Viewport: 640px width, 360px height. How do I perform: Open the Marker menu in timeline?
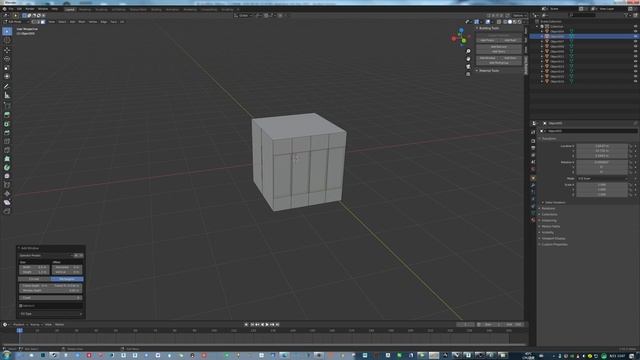[60, 324]
